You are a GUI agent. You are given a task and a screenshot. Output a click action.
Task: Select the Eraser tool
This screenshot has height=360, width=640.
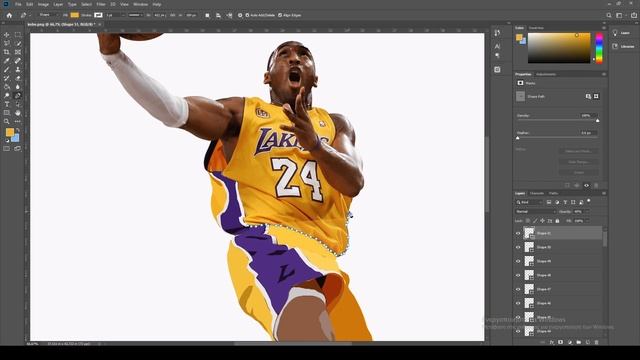[x=18, y=78]
